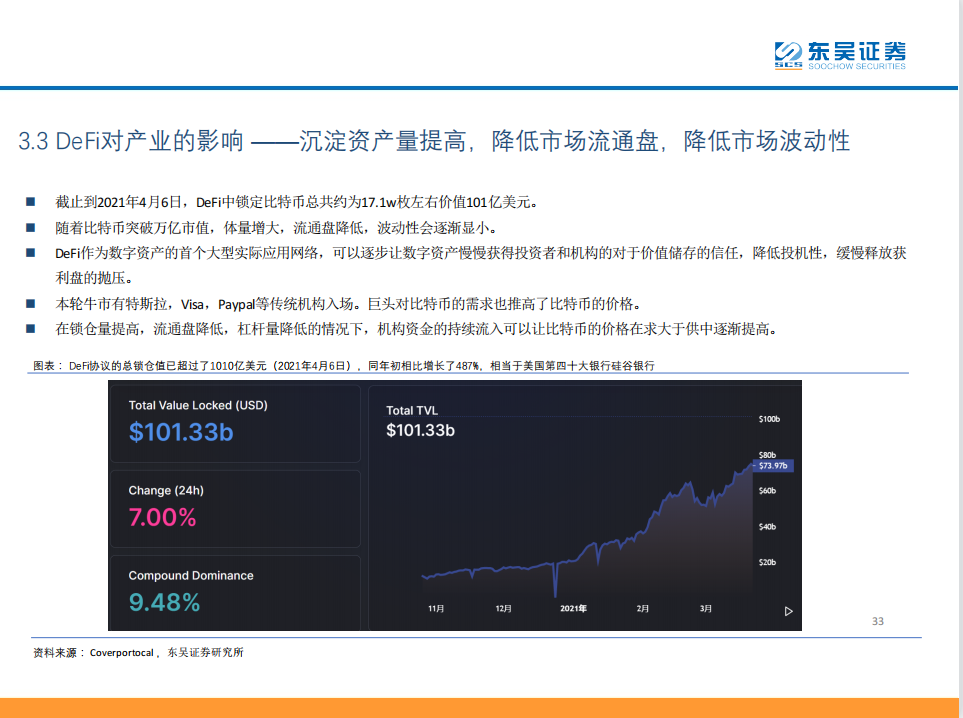Click the Soochow Securities logo icon
This screenshot has height=718, width=963.
[x=790, y=53]
